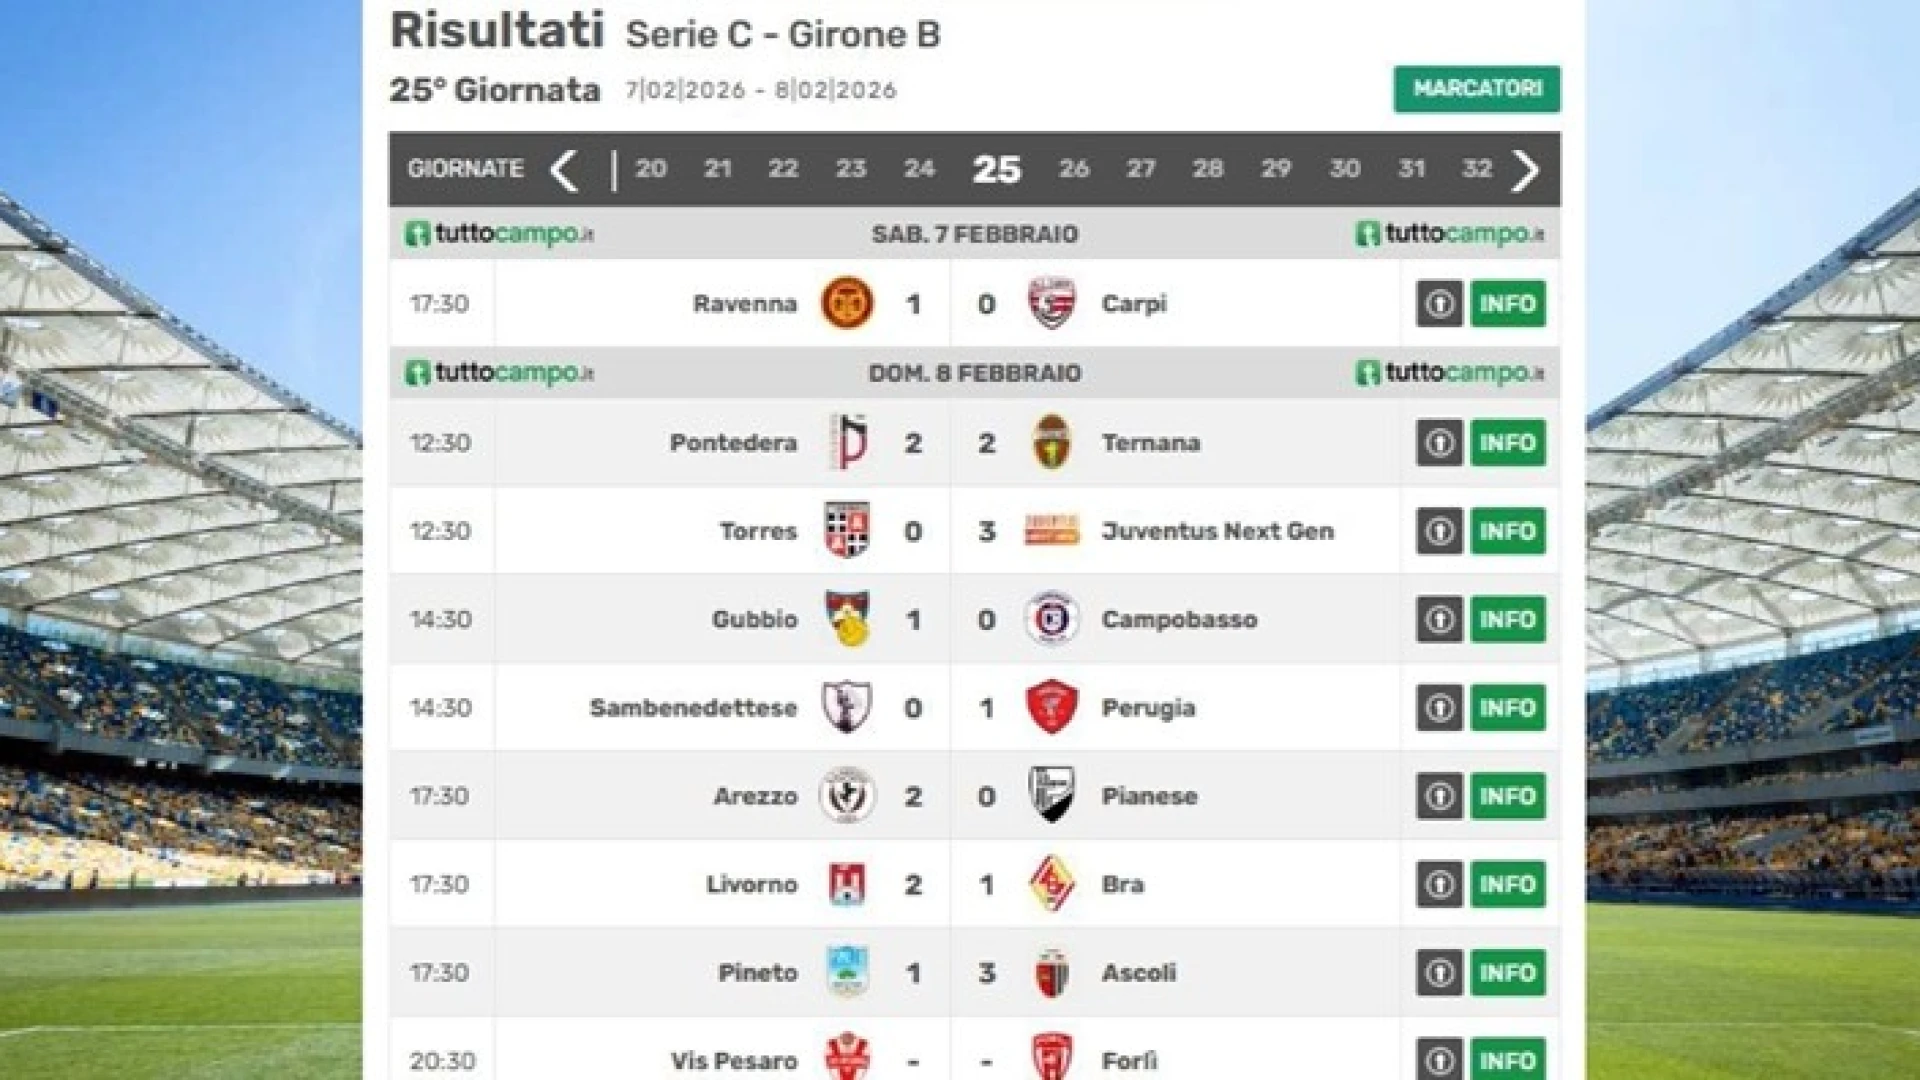Go to previous matchdays with left arrow

[x=564, y=170]
